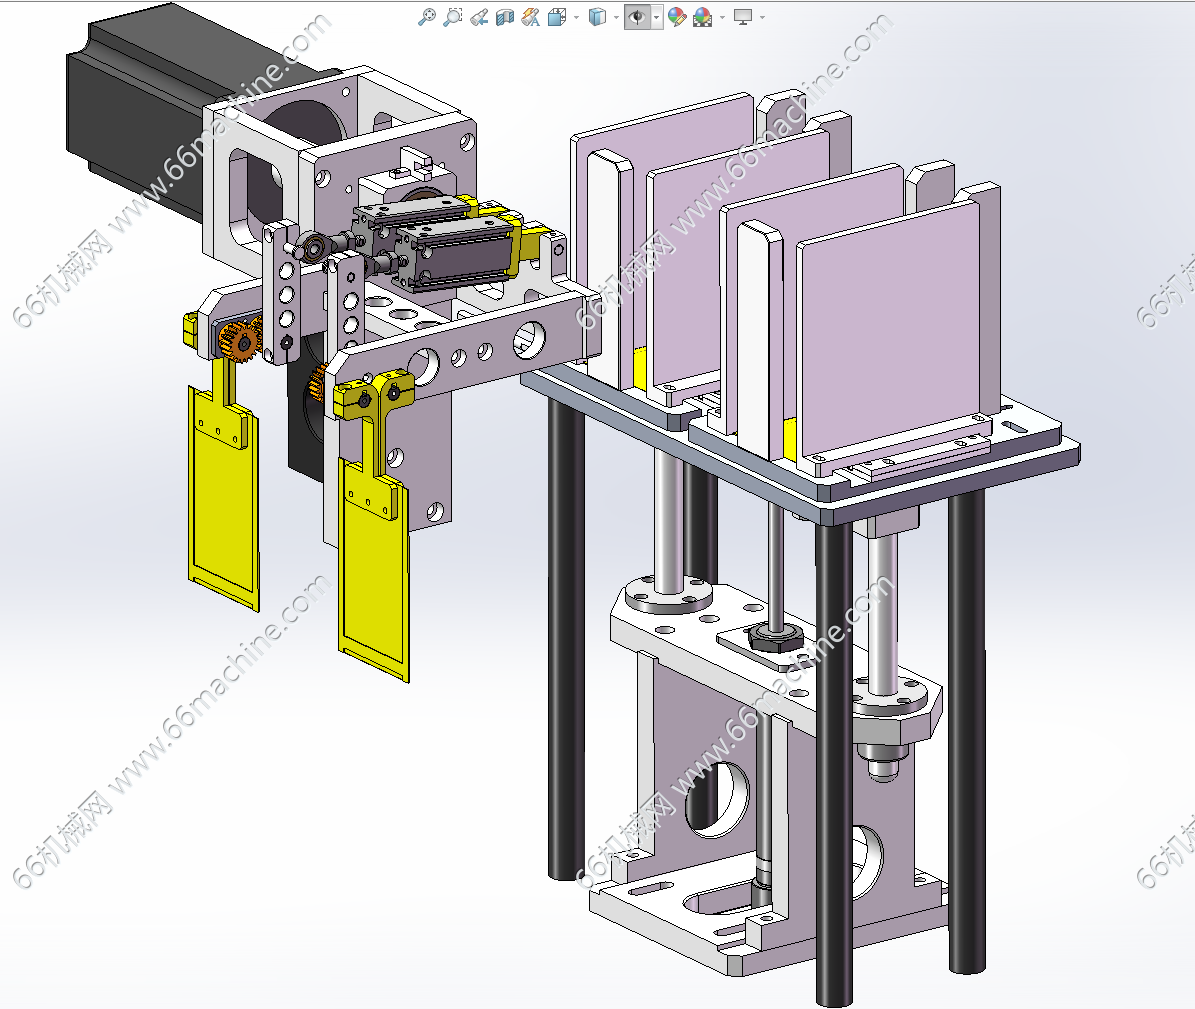Go back to the Previous View
1195x1009 pixels.
[479, 17]
